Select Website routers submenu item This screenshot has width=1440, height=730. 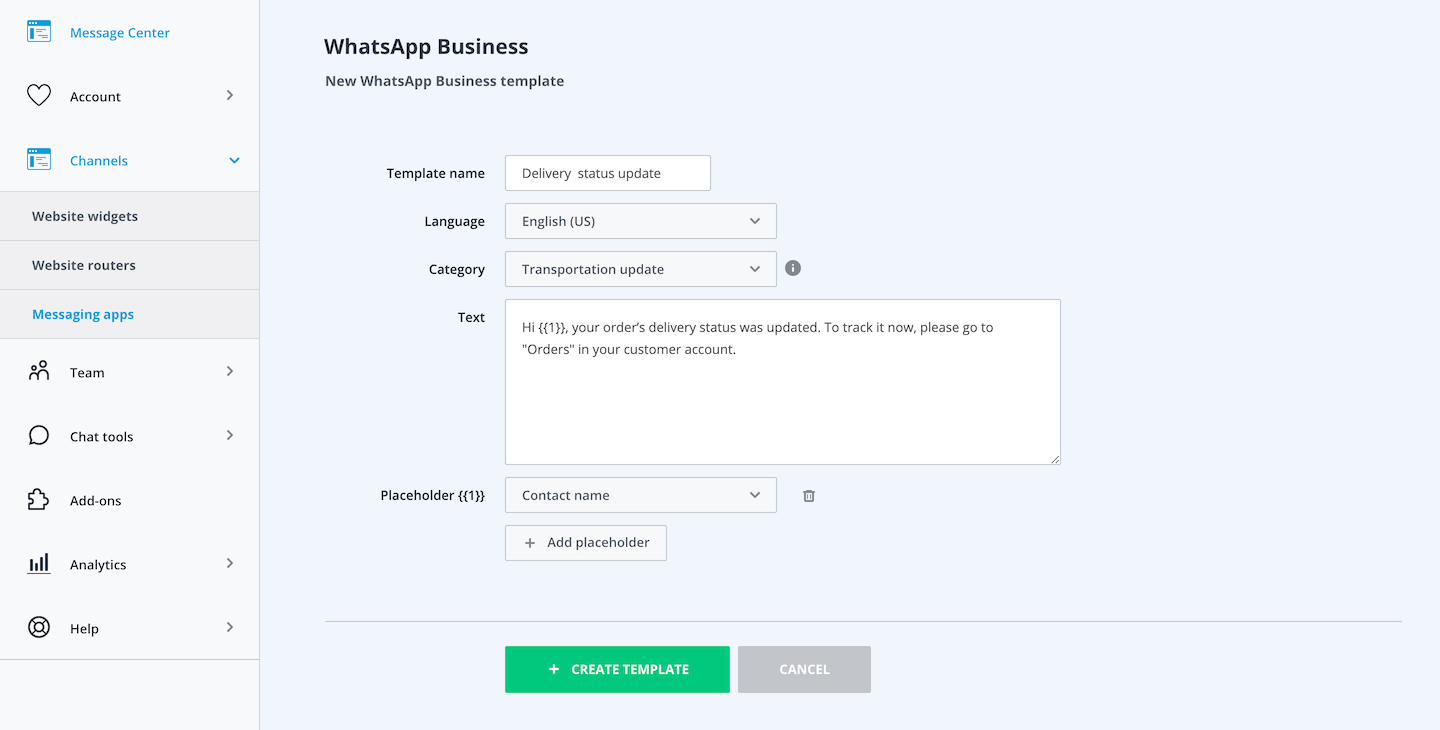[x=130, y=265]
